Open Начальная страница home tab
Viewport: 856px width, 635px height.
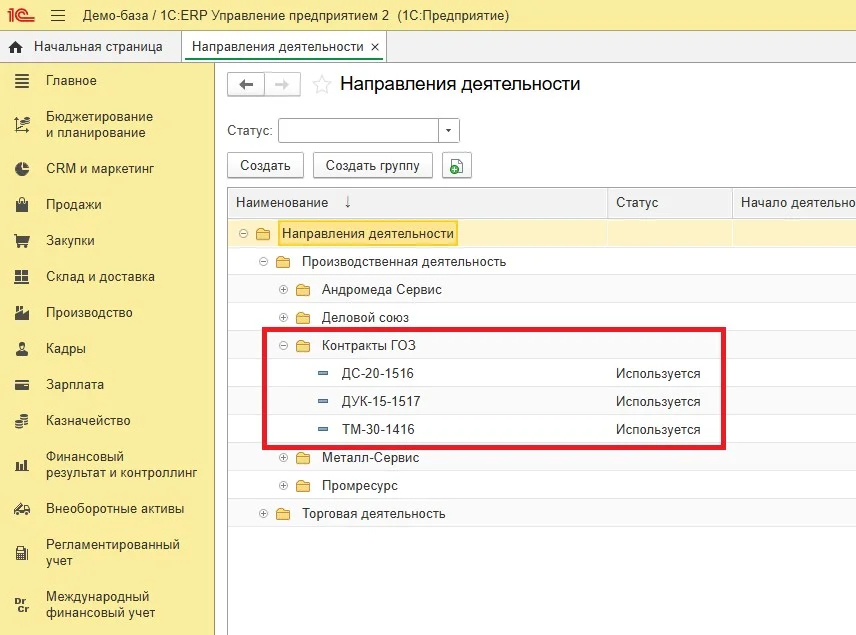click(90, 47)
